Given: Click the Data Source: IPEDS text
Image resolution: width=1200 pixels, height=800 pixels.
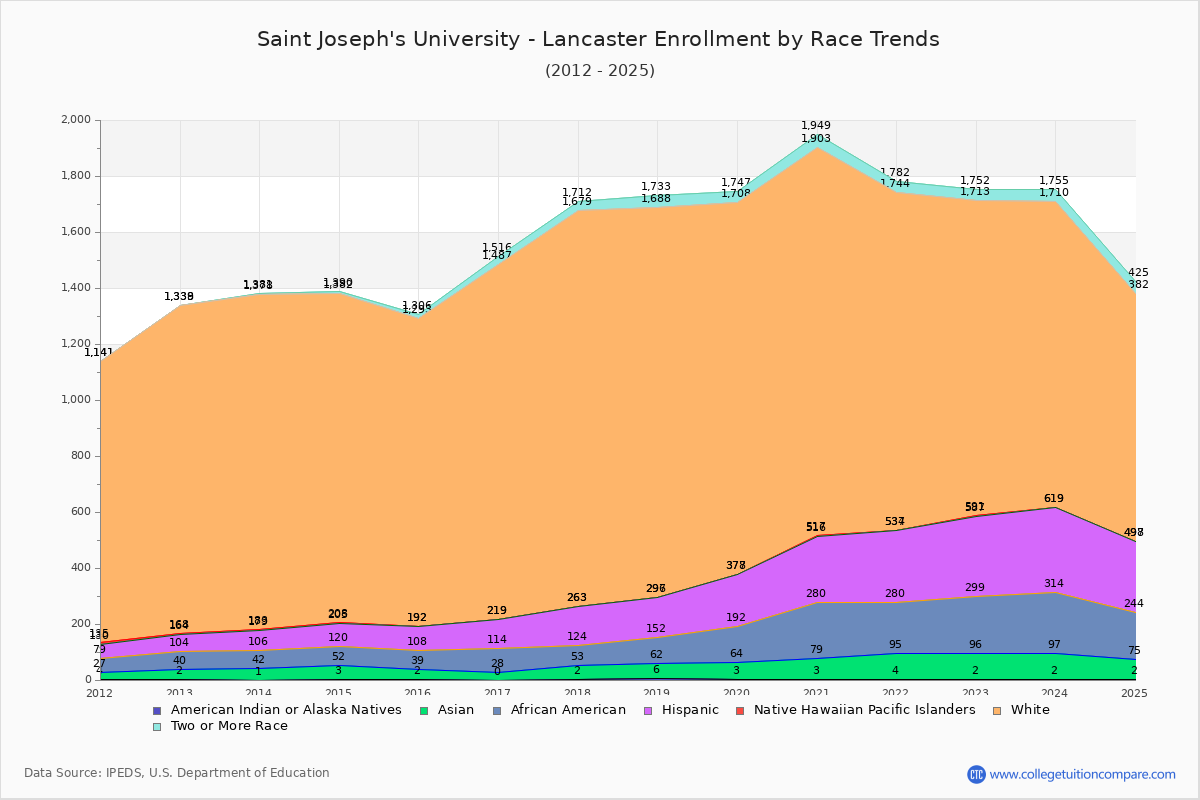Looking at the screenshot, I should pyautogui.click(x=177, y=773).
